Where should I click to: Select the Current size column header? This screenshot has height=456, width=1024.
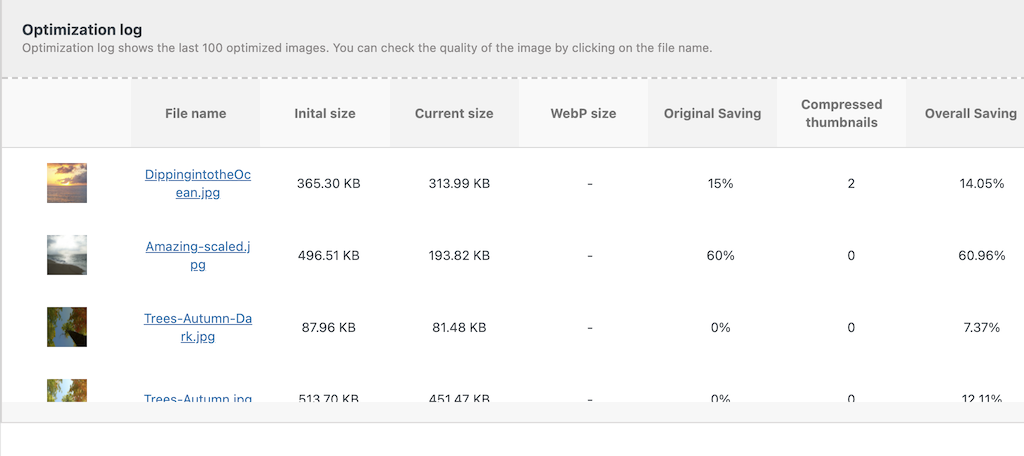pos(454,113)
